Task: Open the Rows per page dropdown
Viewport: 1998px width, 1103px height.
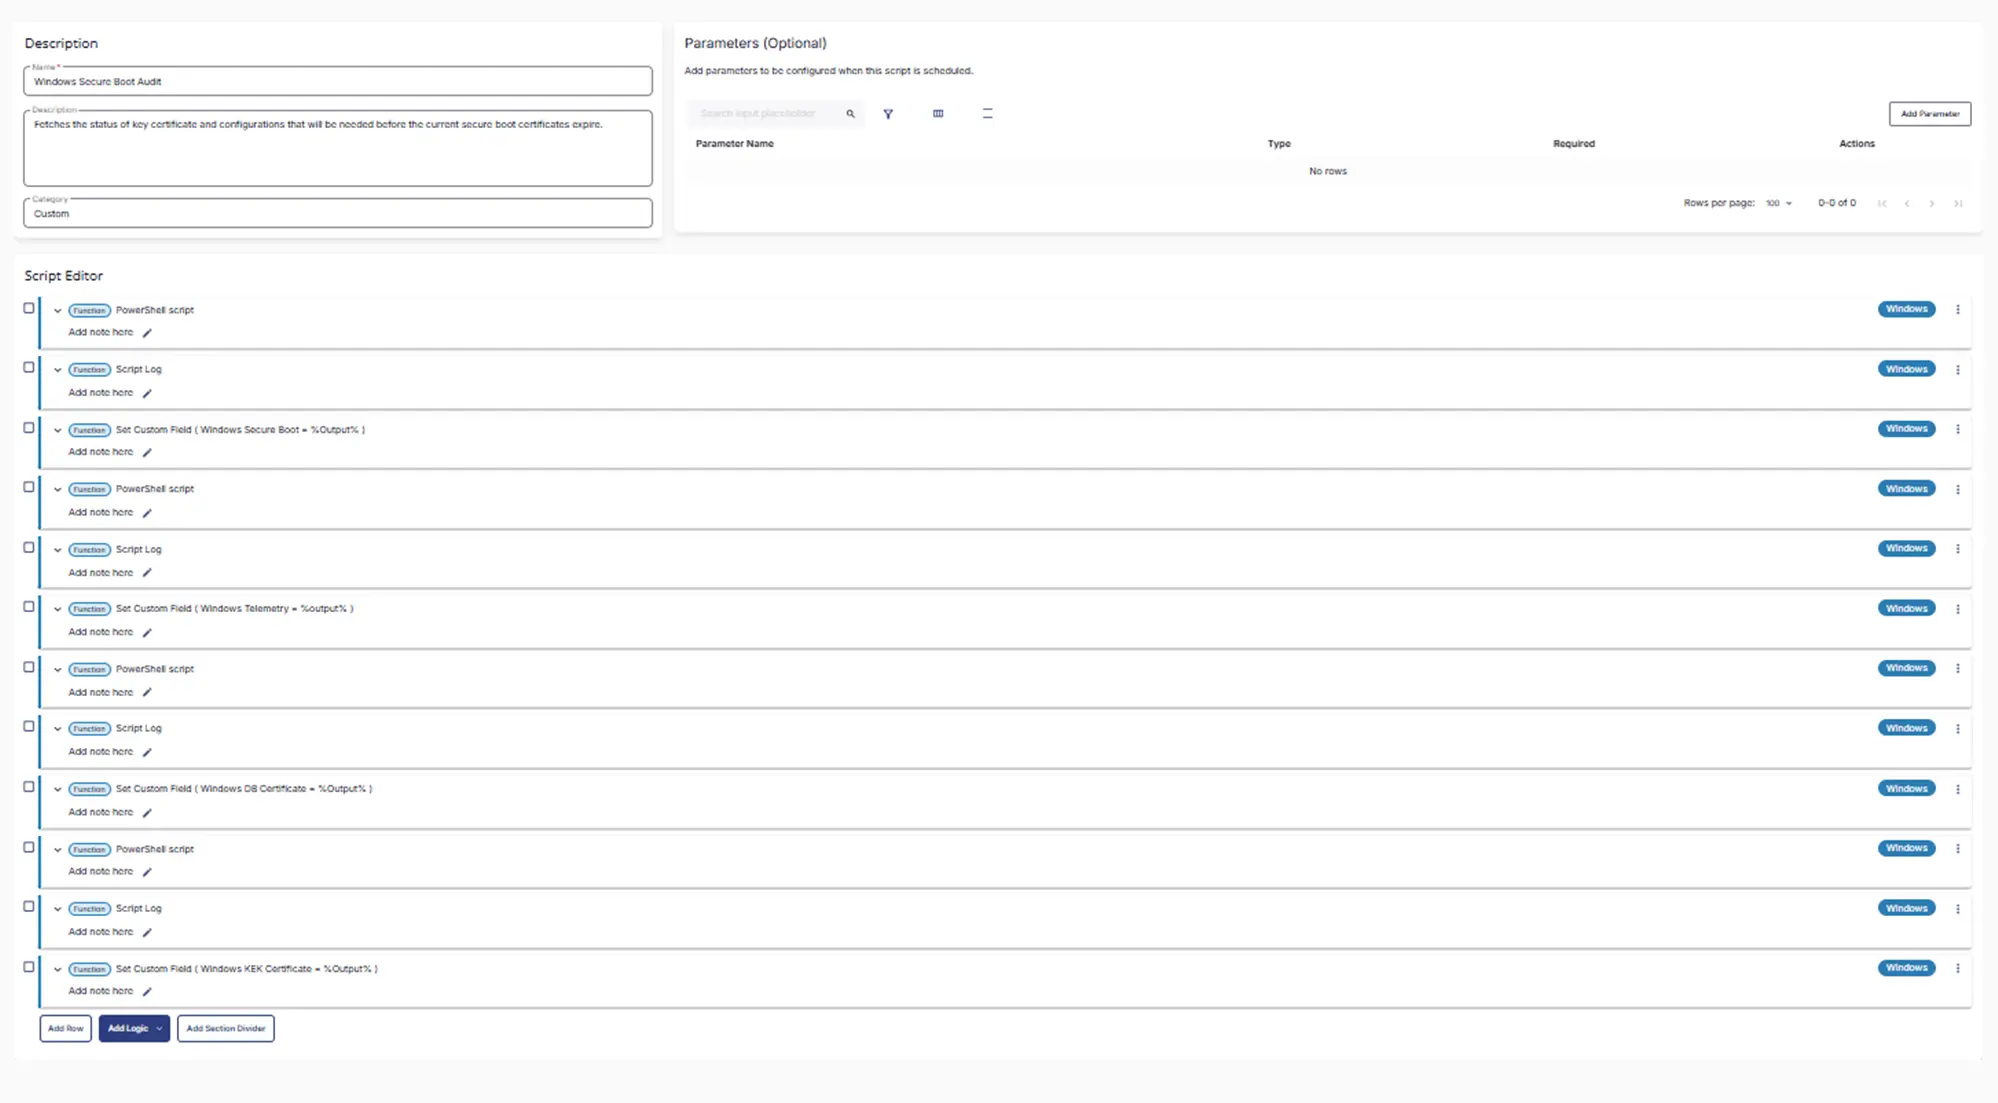Action: pyautogui.click(x=1778, y=203)
